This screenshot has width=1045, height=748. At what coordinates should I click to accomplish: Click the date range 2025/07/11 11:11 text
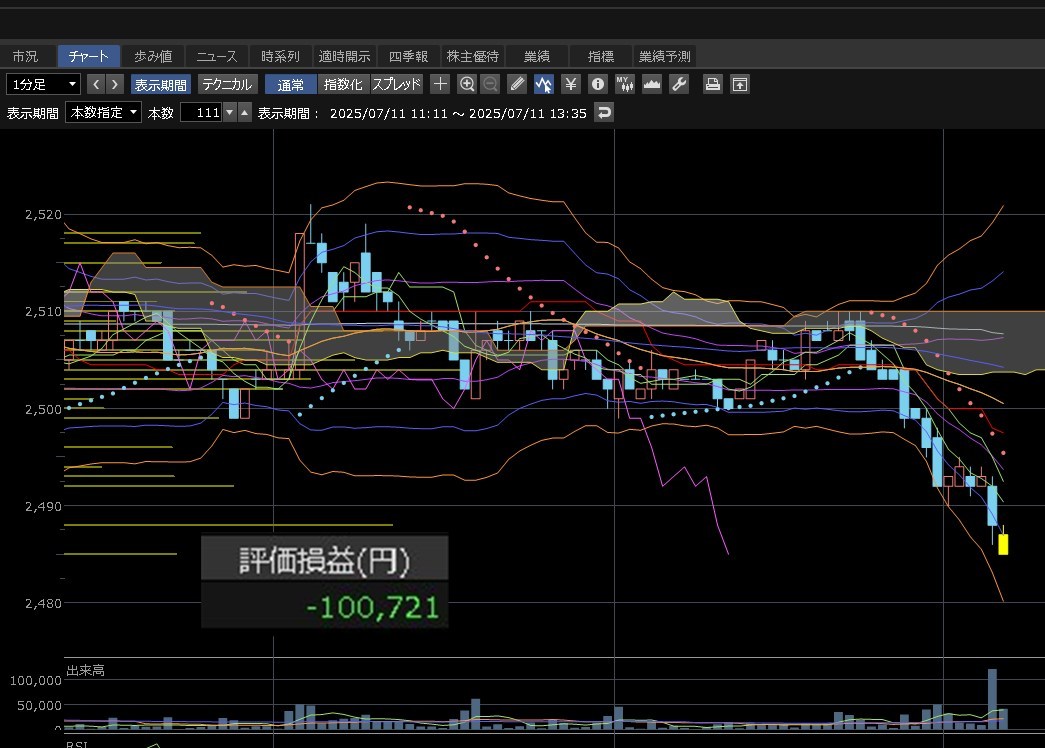click(389, 113)
